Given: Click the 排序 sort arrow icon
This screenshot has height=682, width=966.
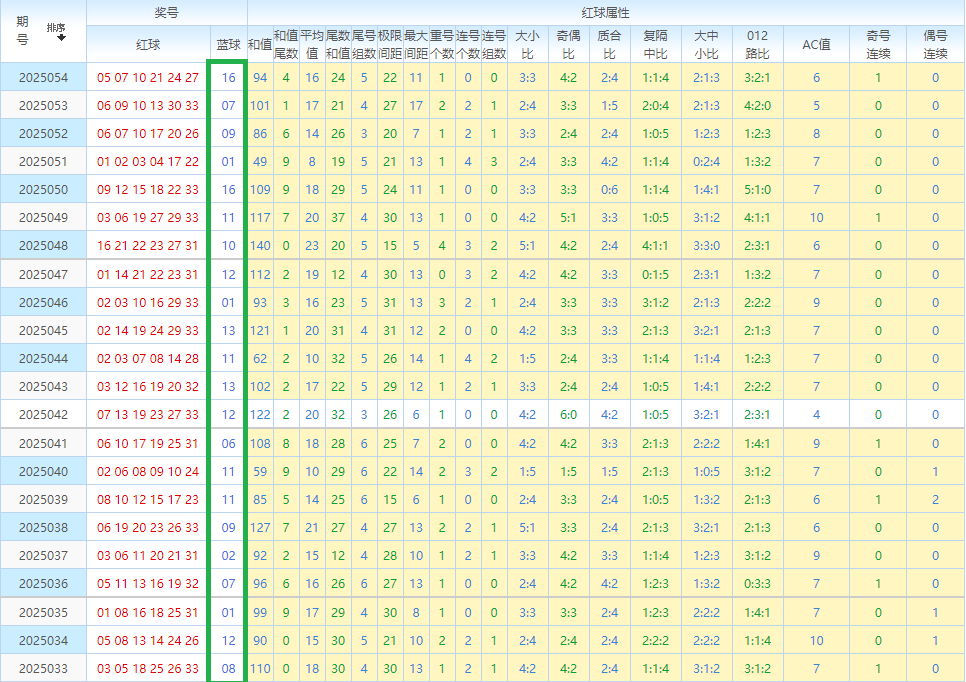Looking at the screenshot, I should pyautogui.click(x=62, y=38).
